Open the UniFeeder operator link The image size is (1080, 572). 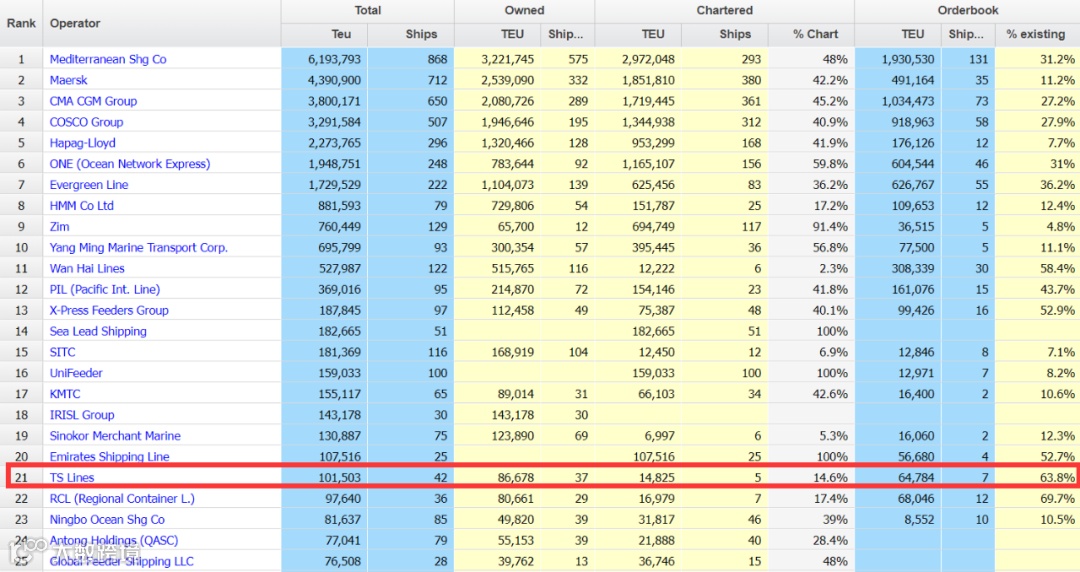point(76,373)
